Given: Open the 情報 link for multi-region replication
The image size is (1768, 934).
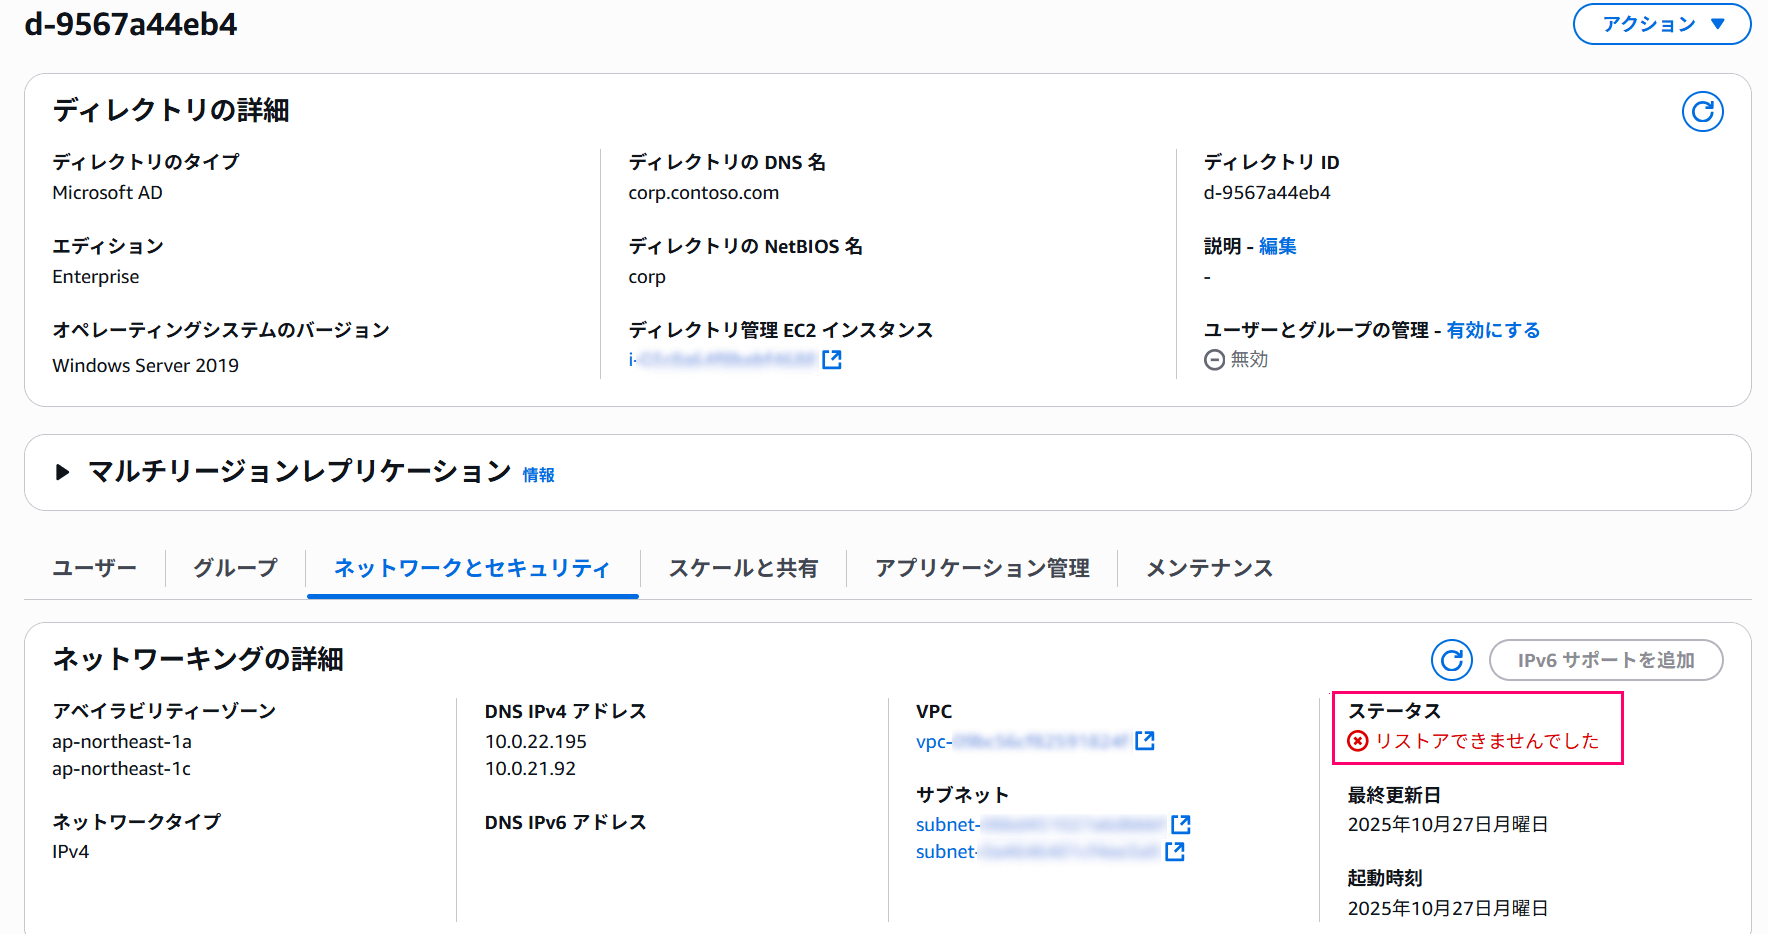Looking at the screenshot, I should (539, 475).
